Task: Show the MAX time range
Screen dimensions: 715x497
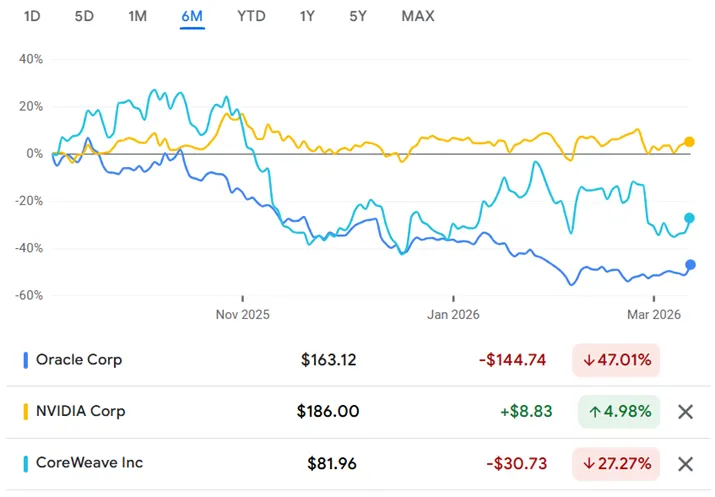Action: click(x=417, y=16)
